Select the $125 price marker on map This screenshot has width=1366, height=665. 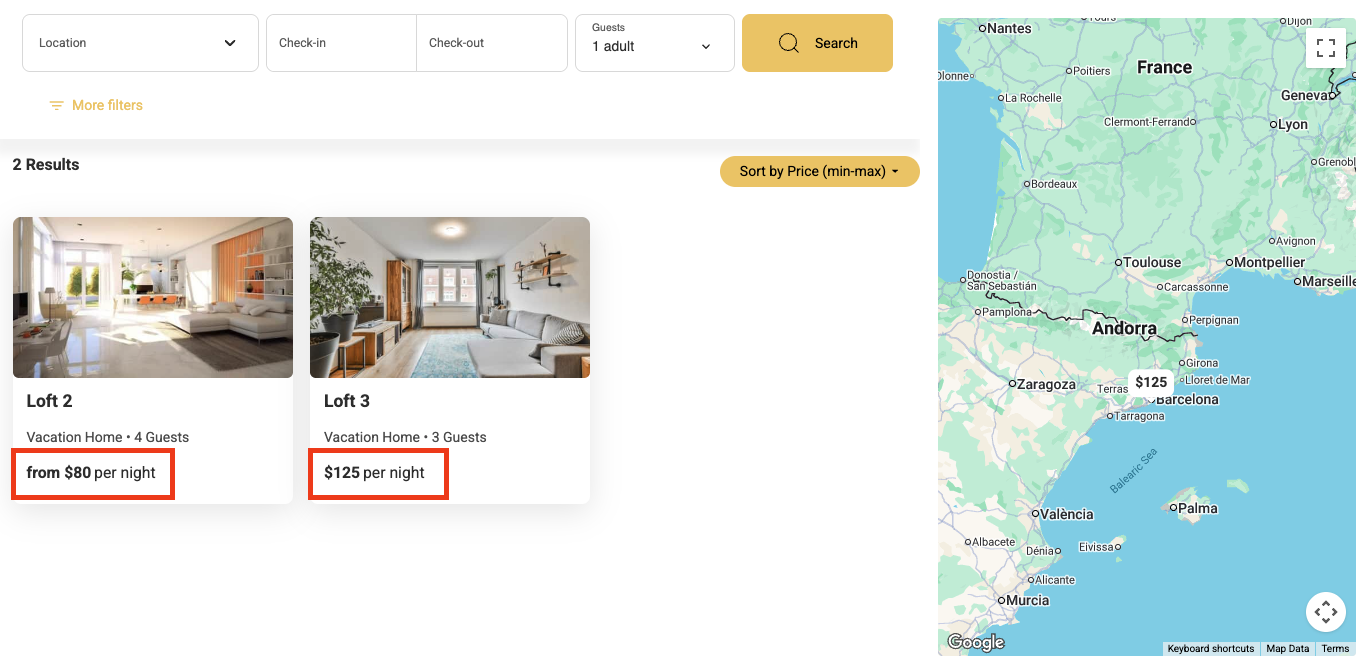[x=1150, y=382]
